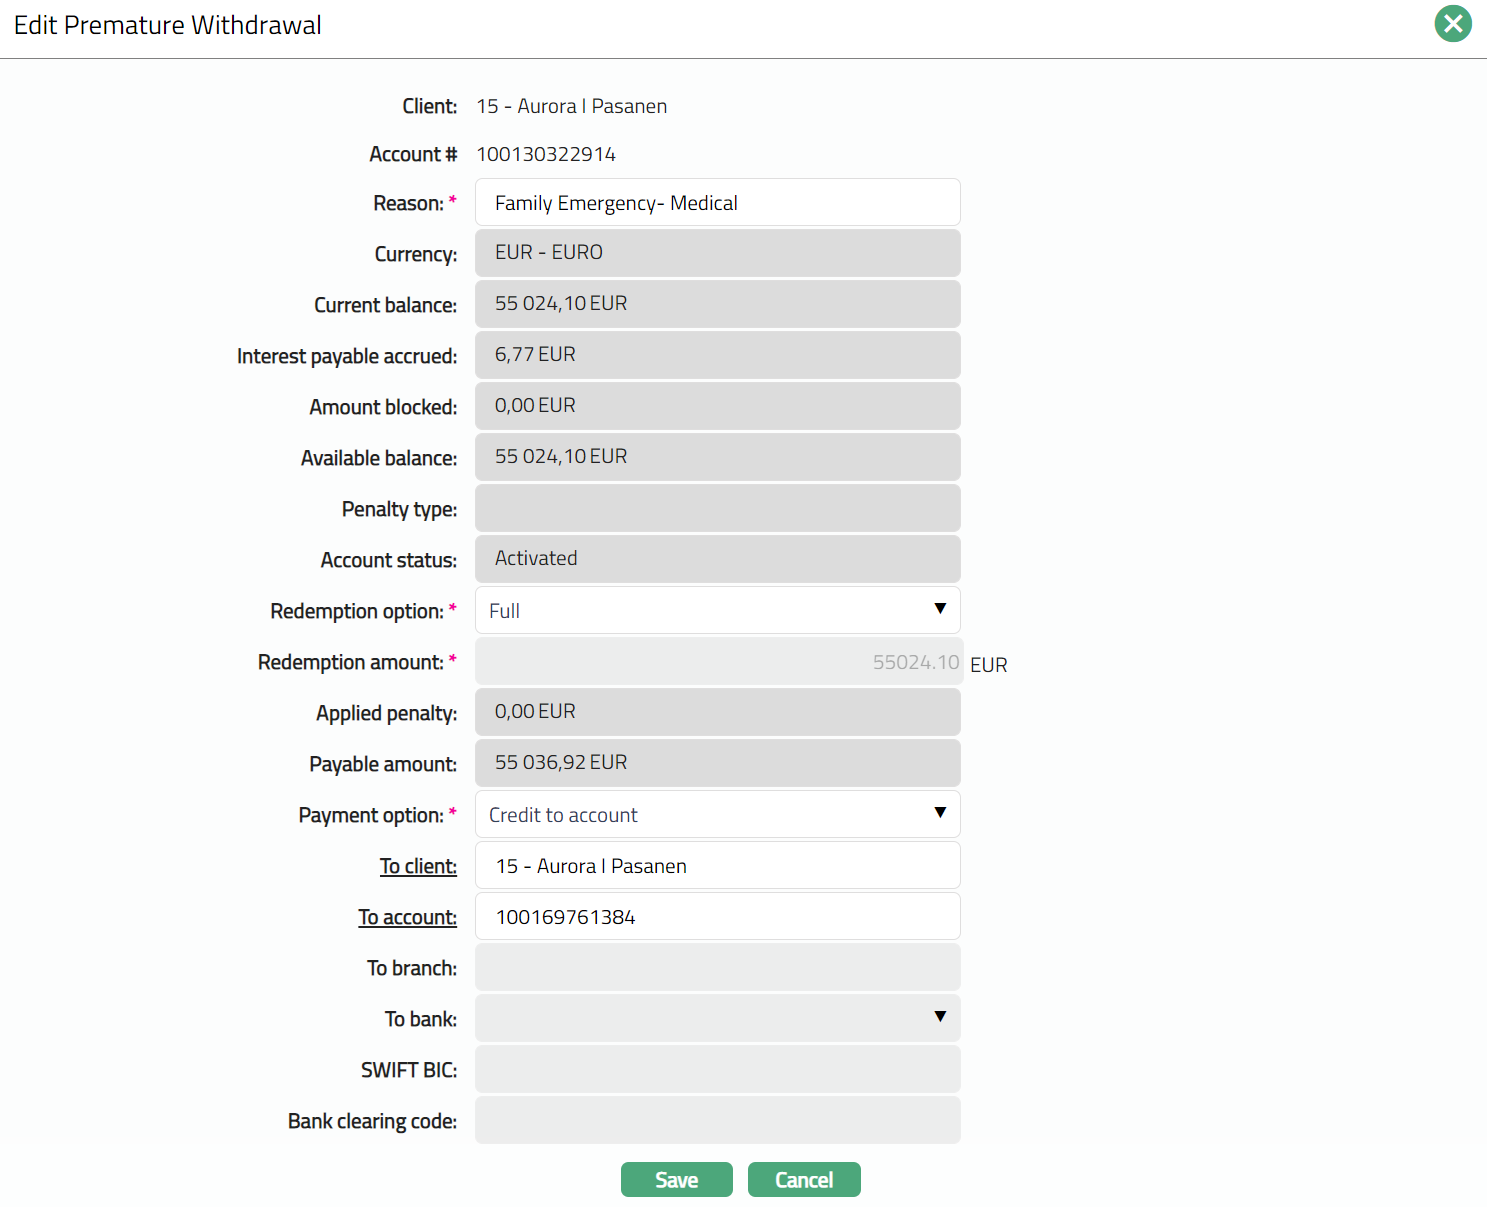1487x1207 pixels.
Task: Click the Account status field
Action: 717,559
